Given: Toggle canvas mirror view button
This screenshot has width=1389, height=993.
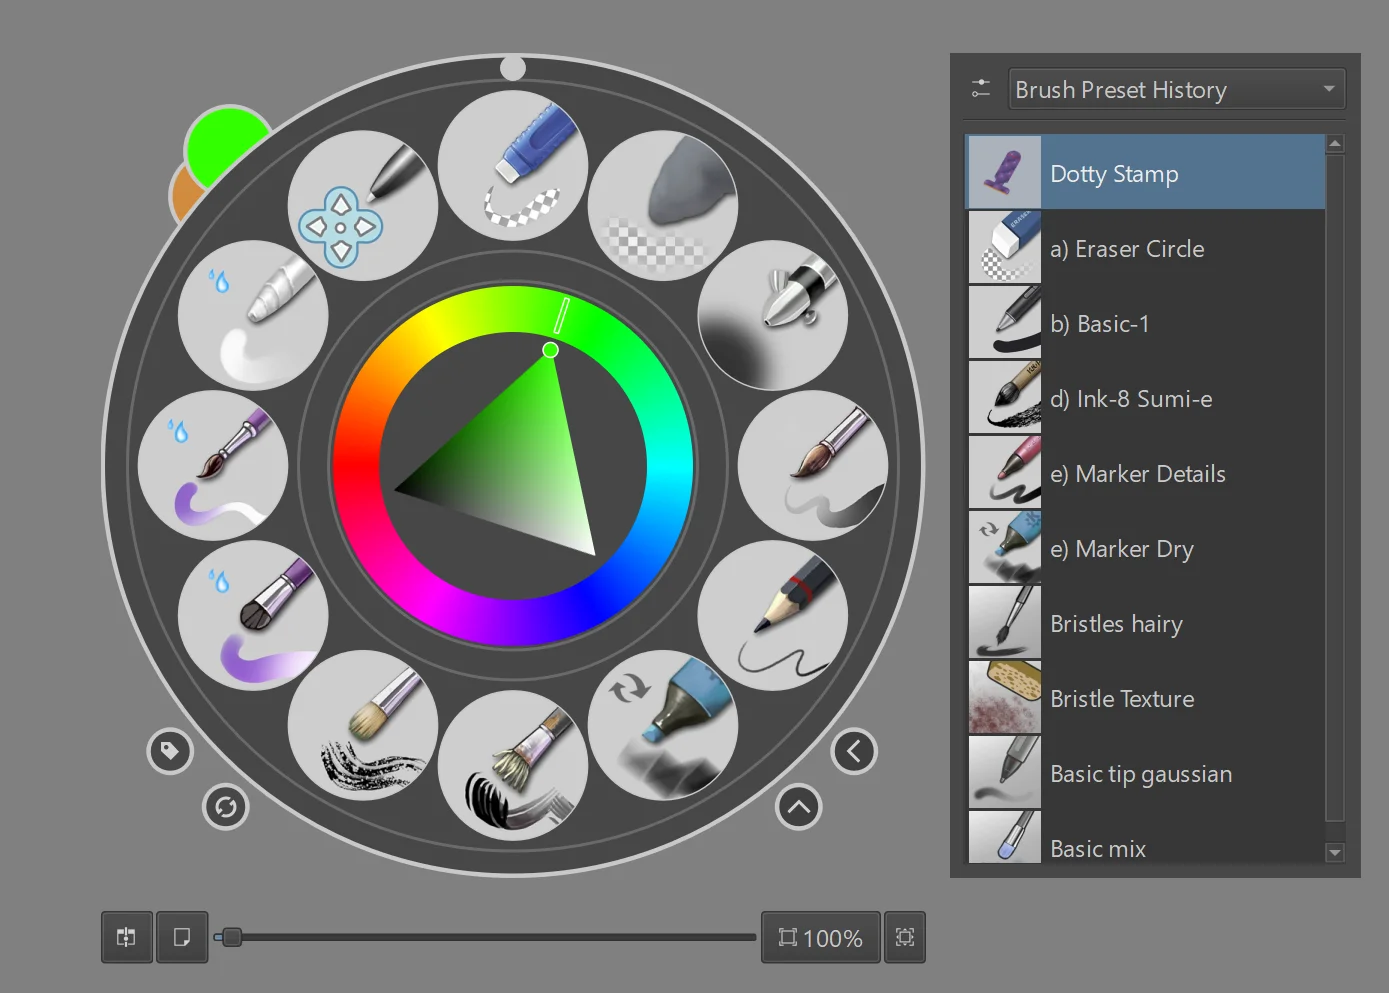Looking at the screenshot, I should tap(127, 937).
